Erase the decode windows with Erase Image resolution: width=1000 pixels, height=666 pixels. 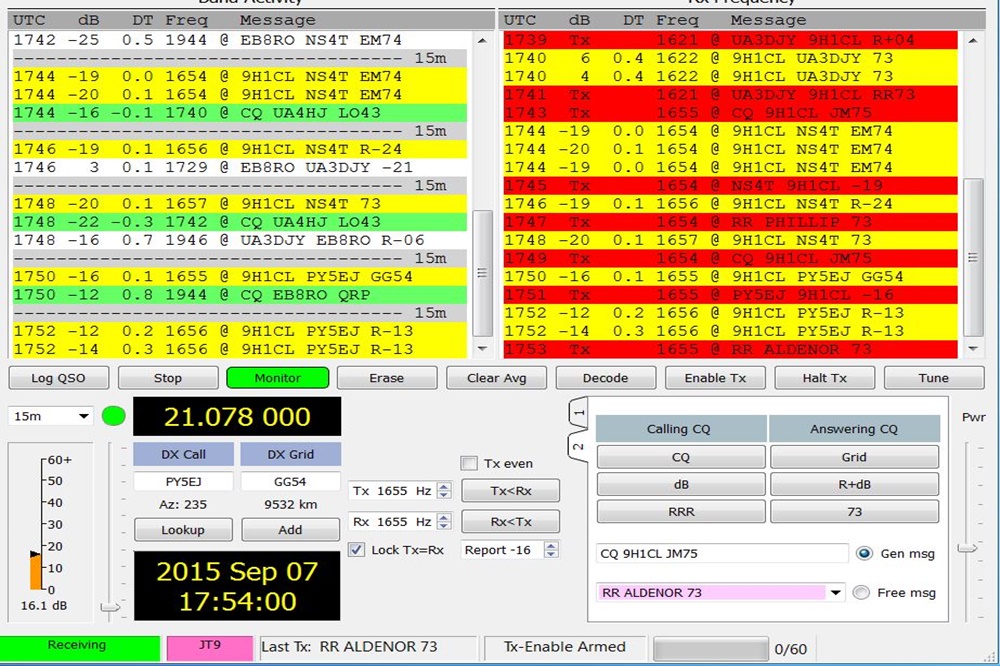386,378
